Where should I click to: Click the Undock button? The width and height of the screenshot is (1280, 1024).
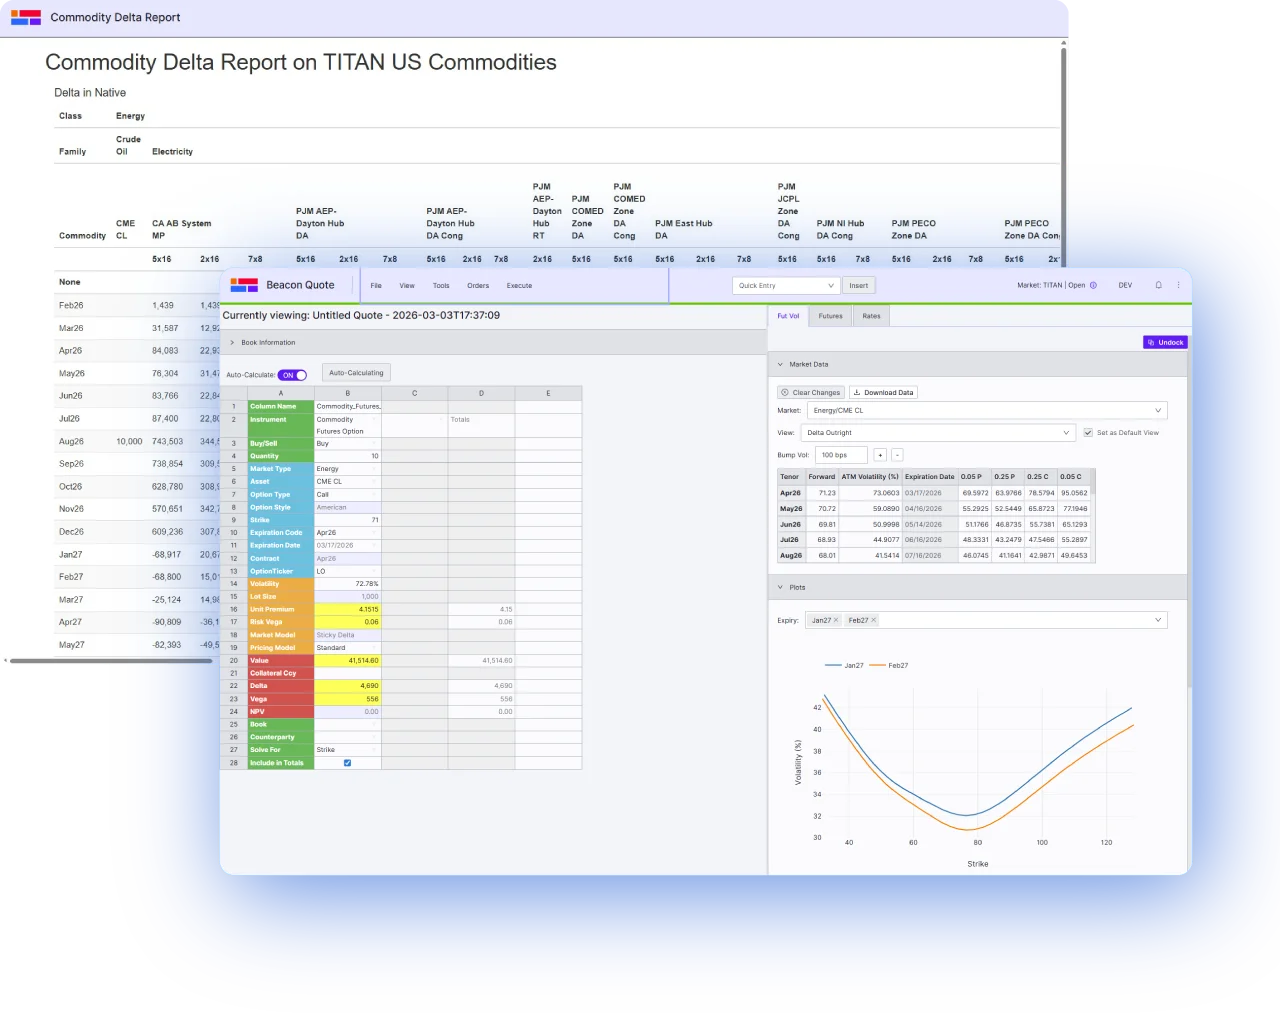tap(1165, 342)
